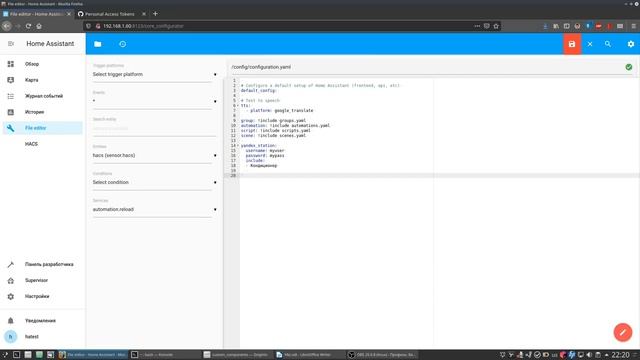Open the file history clock icon
Screen dimensions: 640x360
(x=122, y=44)
